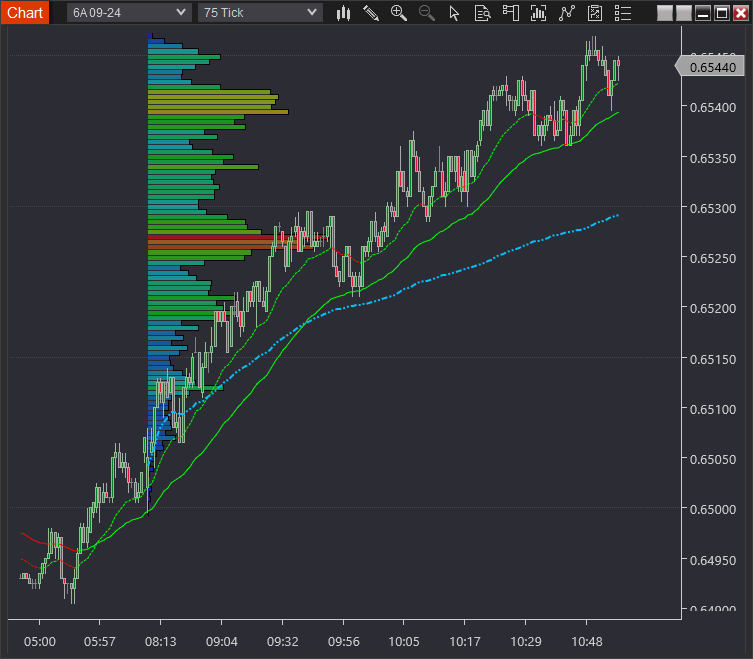The width and height of the screenshot is (753, 659).
Task: Click the second gray link swatch
Action: pos(683,13)
